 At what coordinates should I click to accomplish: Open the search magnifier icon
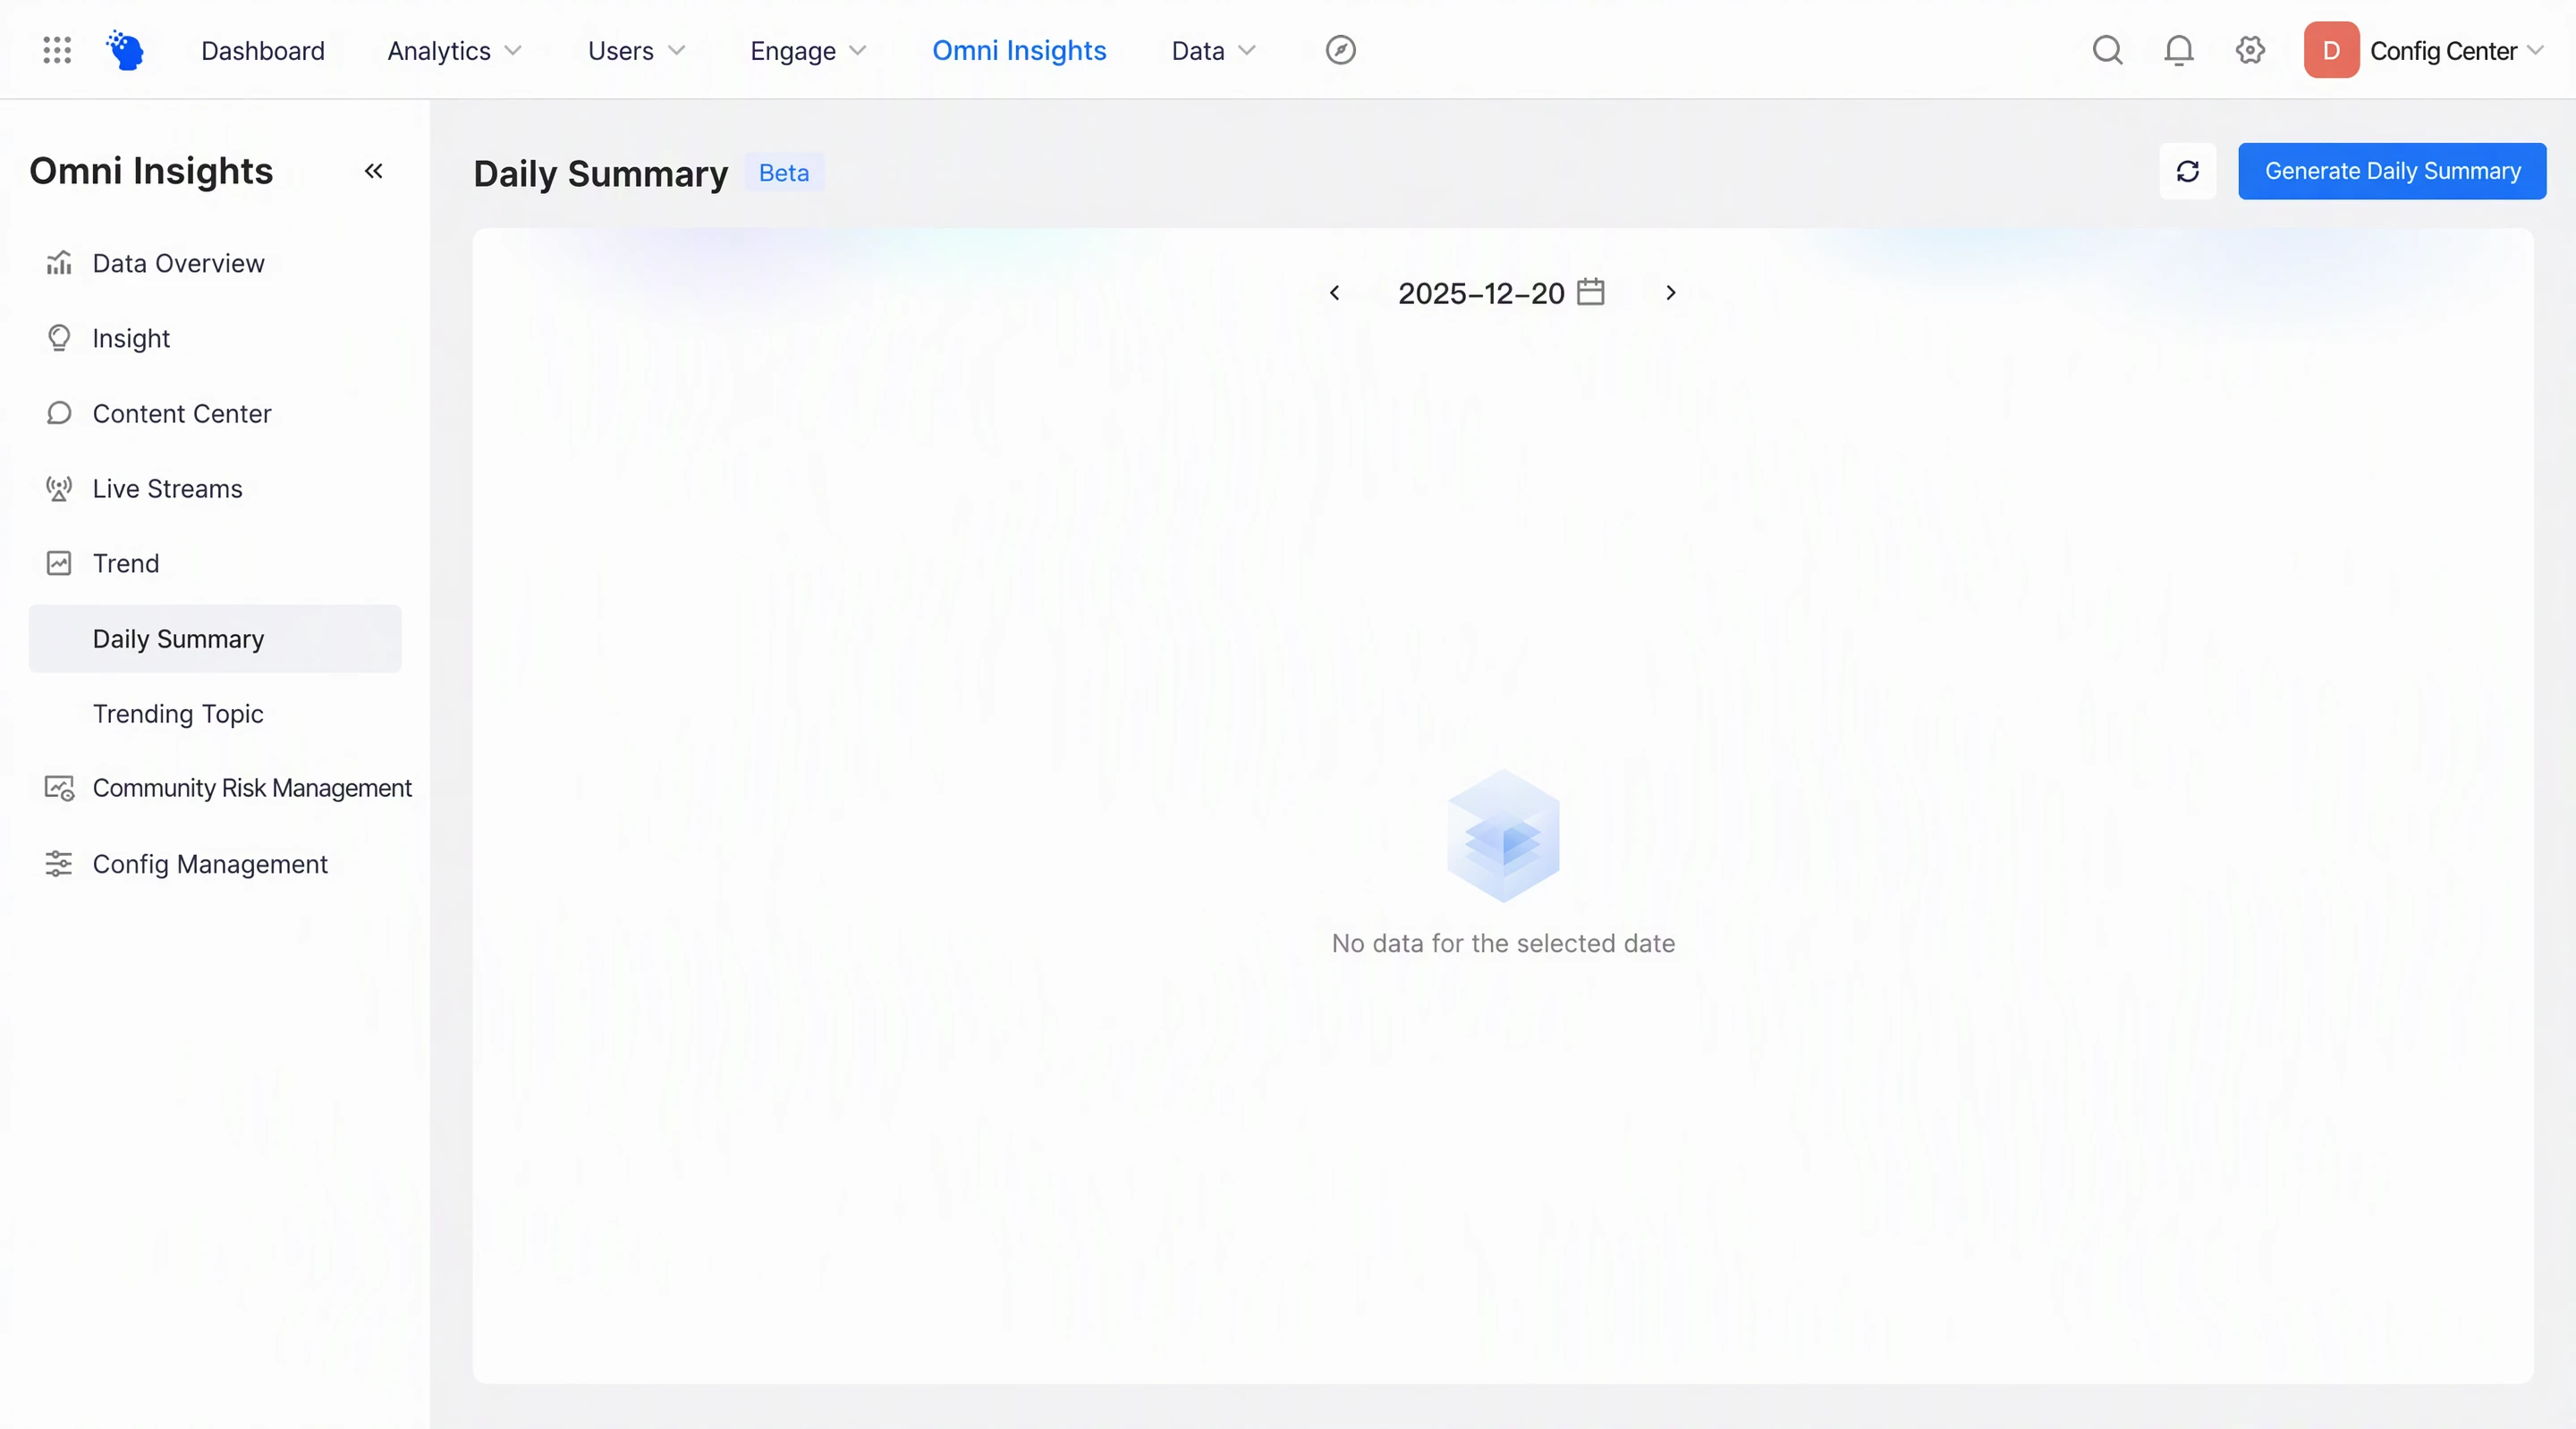click(x=2107, y=50)
